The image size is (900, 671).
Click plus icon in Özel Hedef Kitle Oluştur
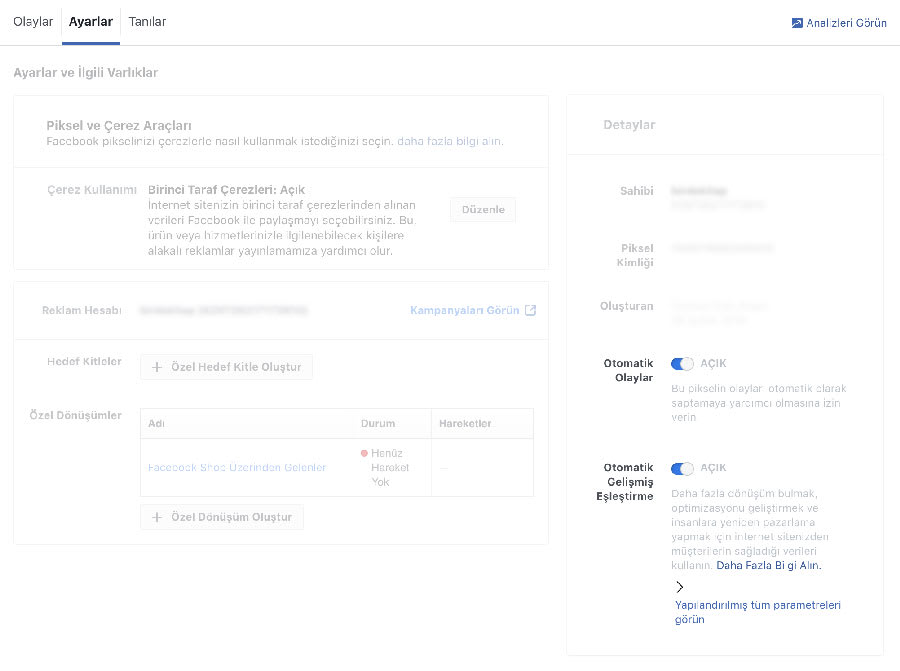[157, 367]
